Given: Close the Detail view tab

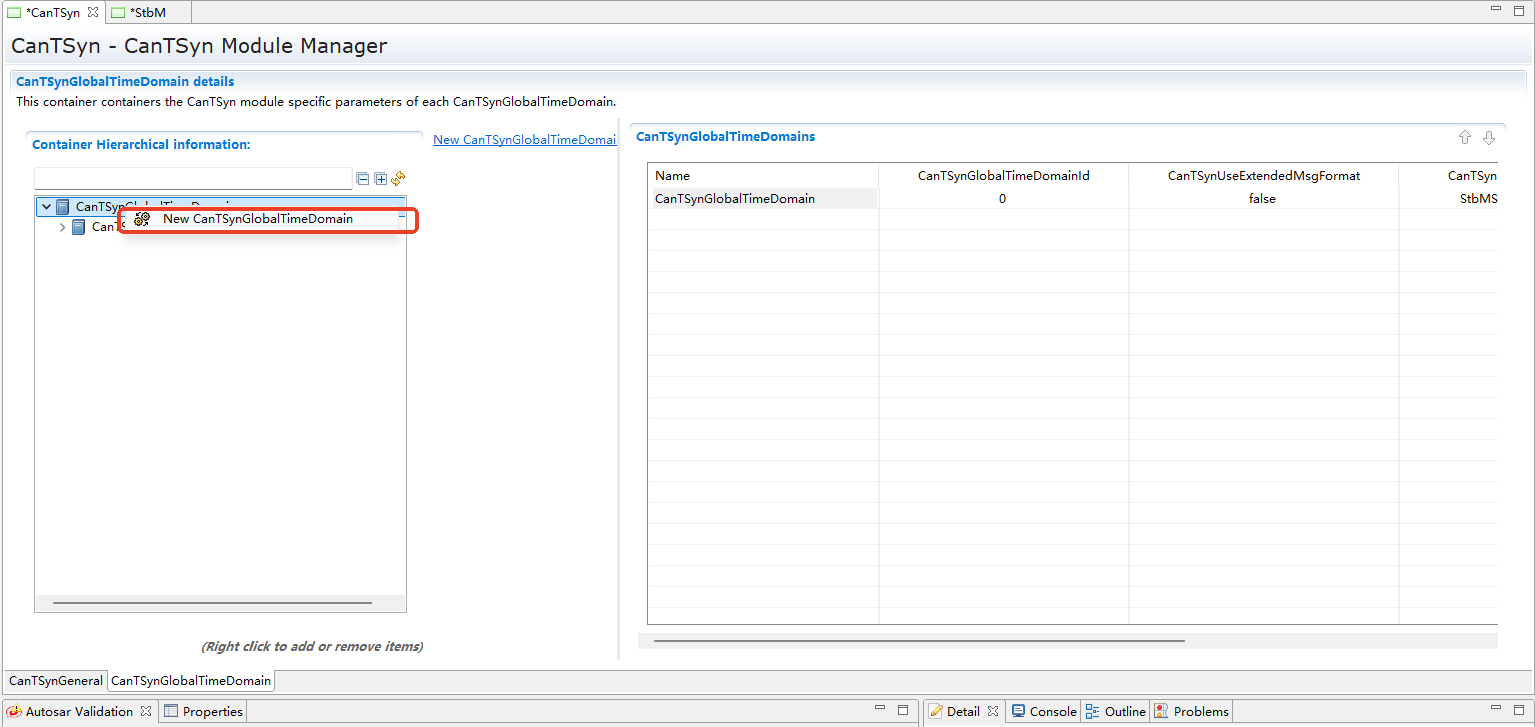Looking at the screenshot, I should tap(993, 711).
